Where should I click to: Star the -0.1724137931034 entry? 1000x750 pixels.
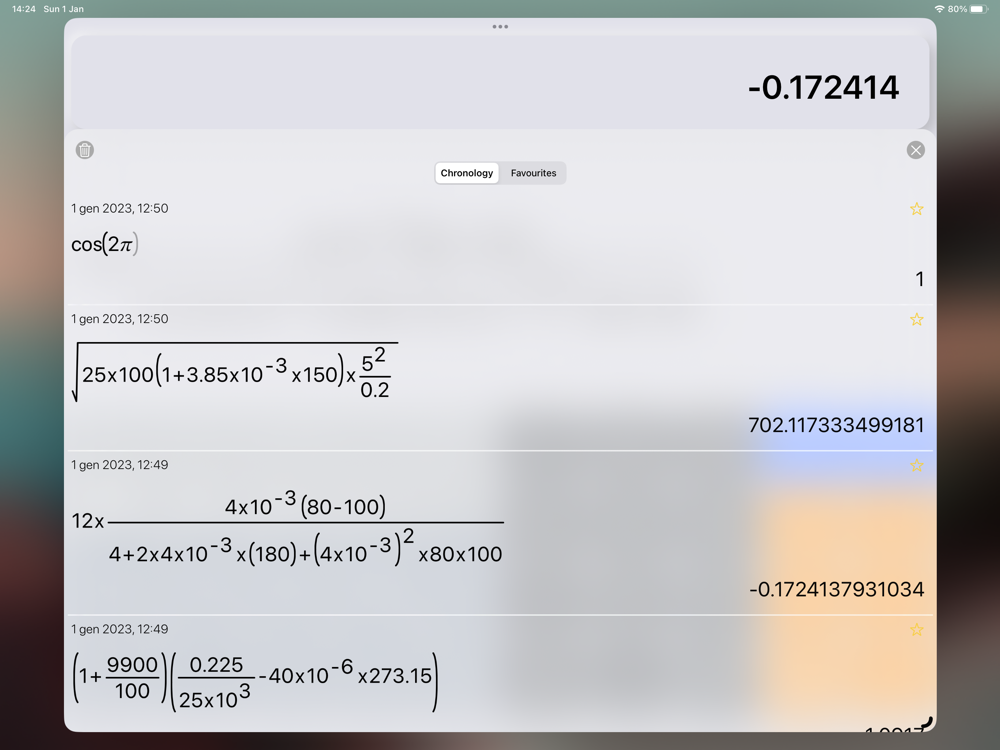(x=916, y=466)
